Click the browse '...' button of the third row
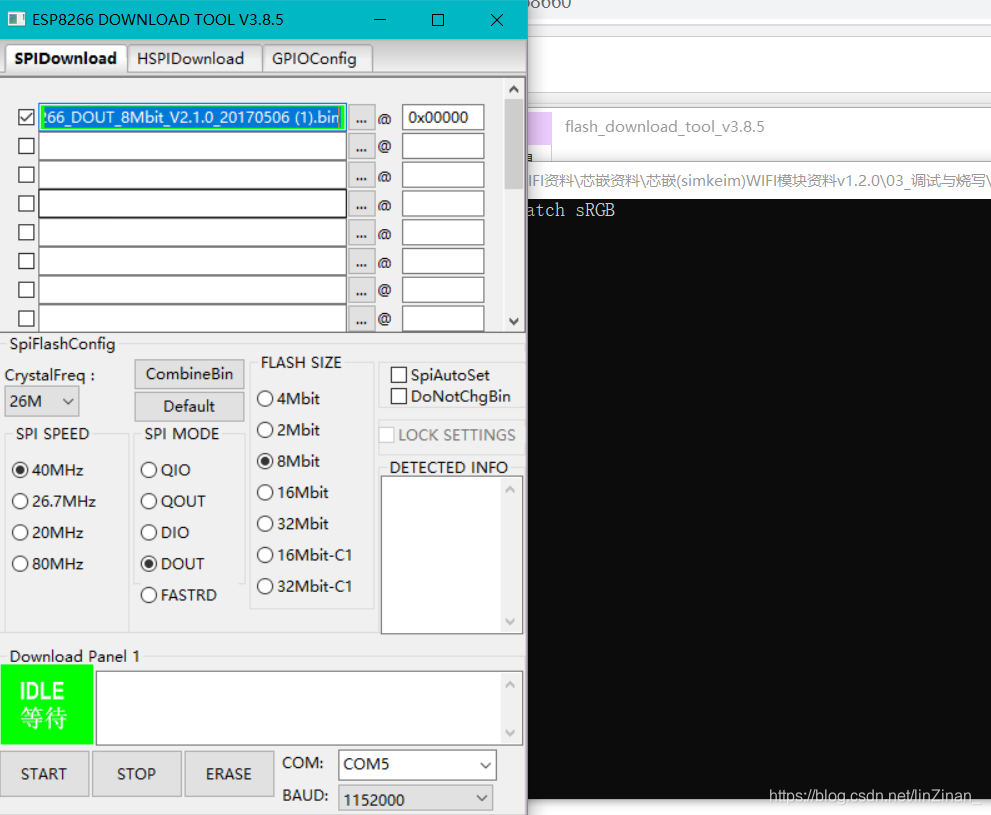991x815 pixels. tap(362, 176)
